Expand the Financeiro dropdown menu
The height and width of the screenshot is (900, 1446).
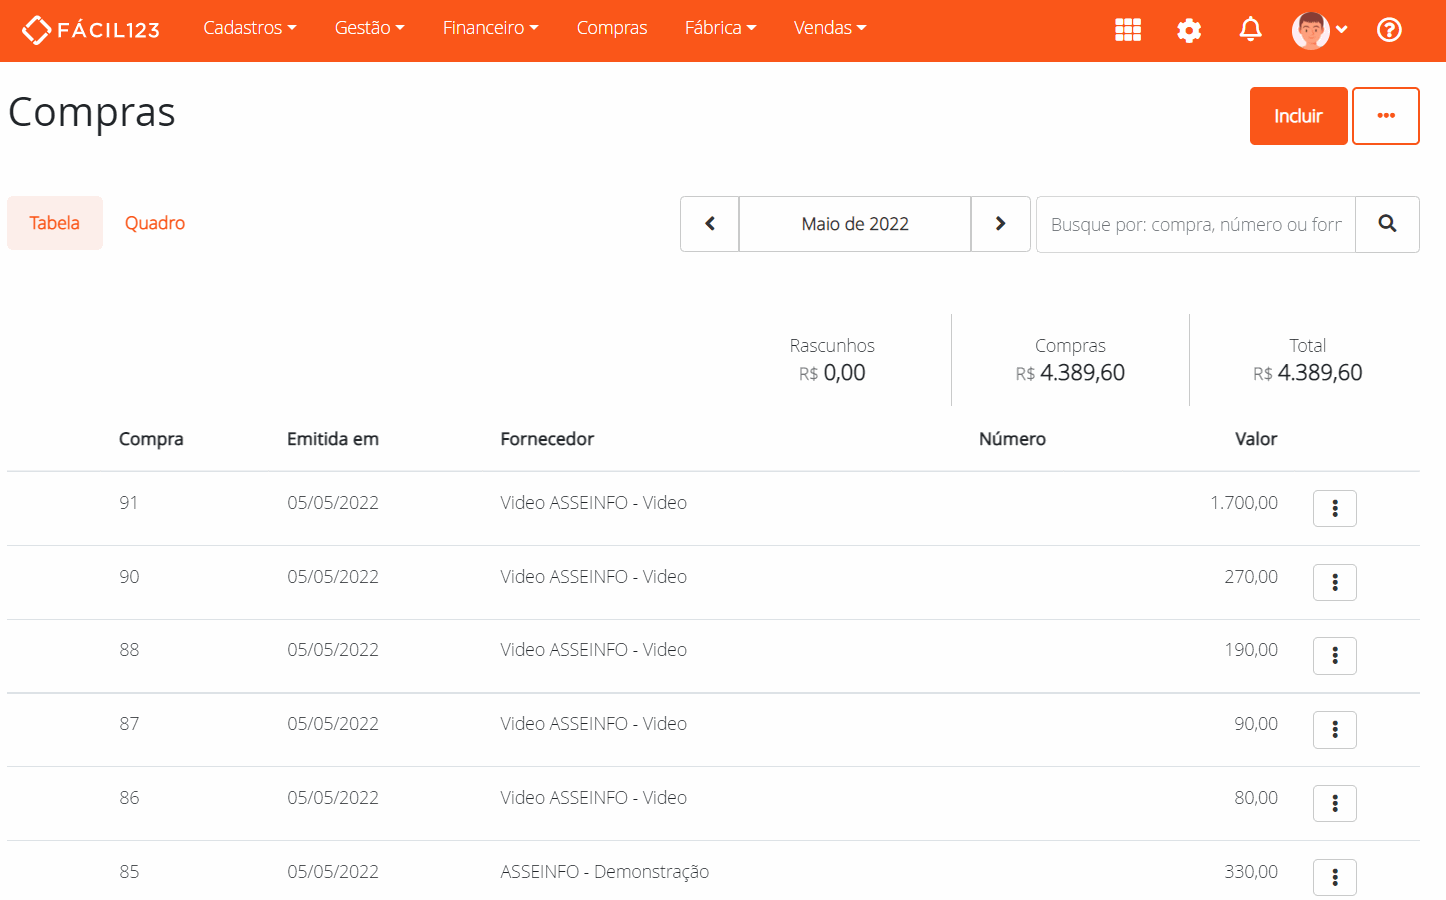coord(490,28)
